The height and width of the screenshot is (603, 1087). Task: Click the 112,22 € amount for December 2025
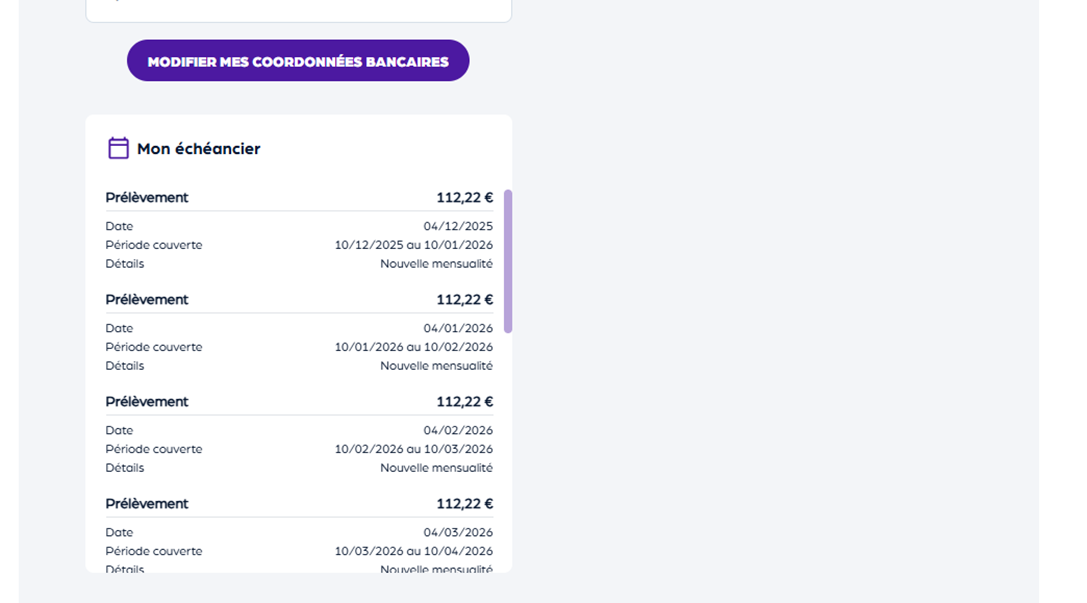[464, 198]
